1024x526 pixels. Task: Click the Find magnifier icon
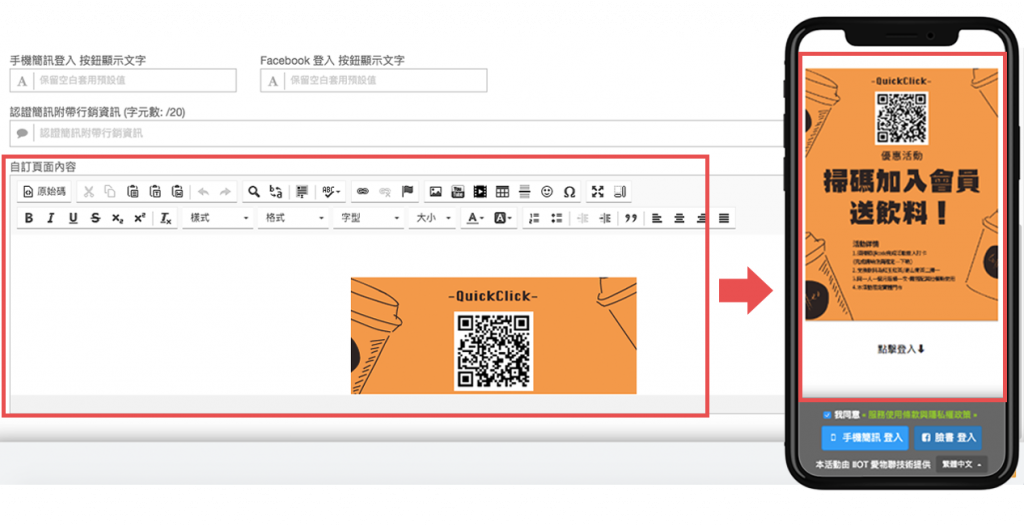[254, 191]
